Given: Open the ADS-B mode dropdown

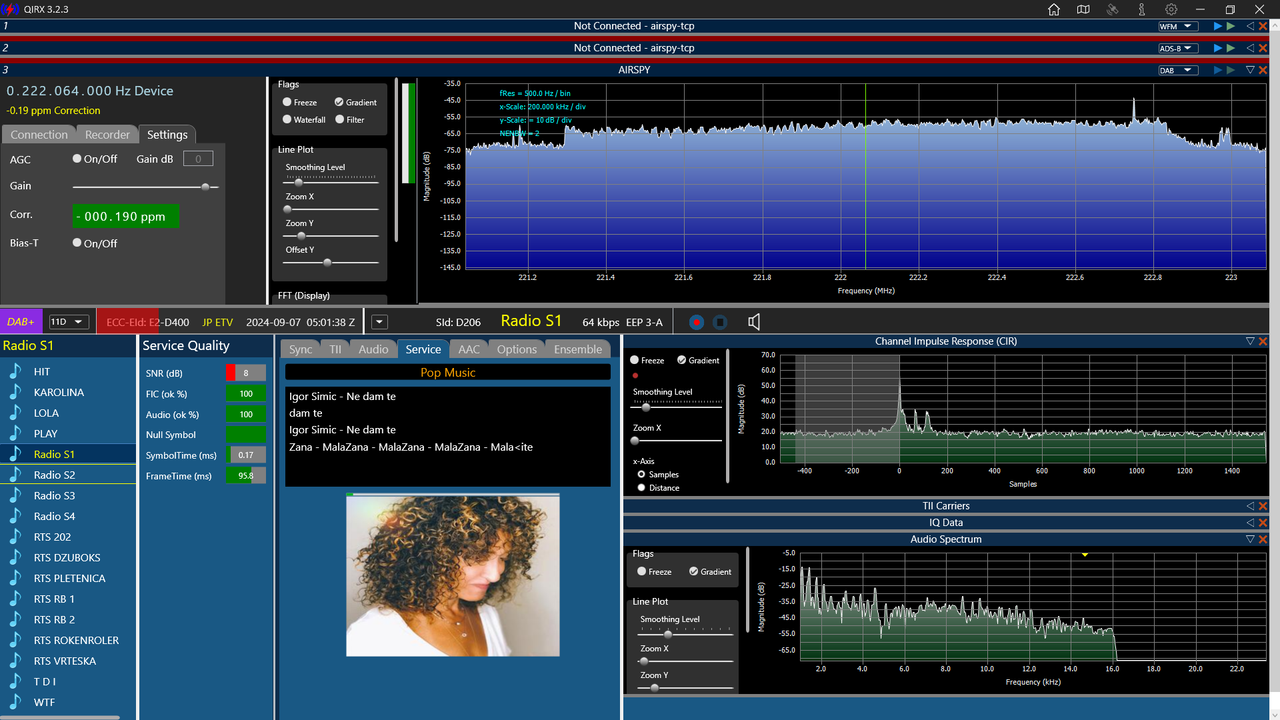Looking at the screenshot, I should 1177,48.
